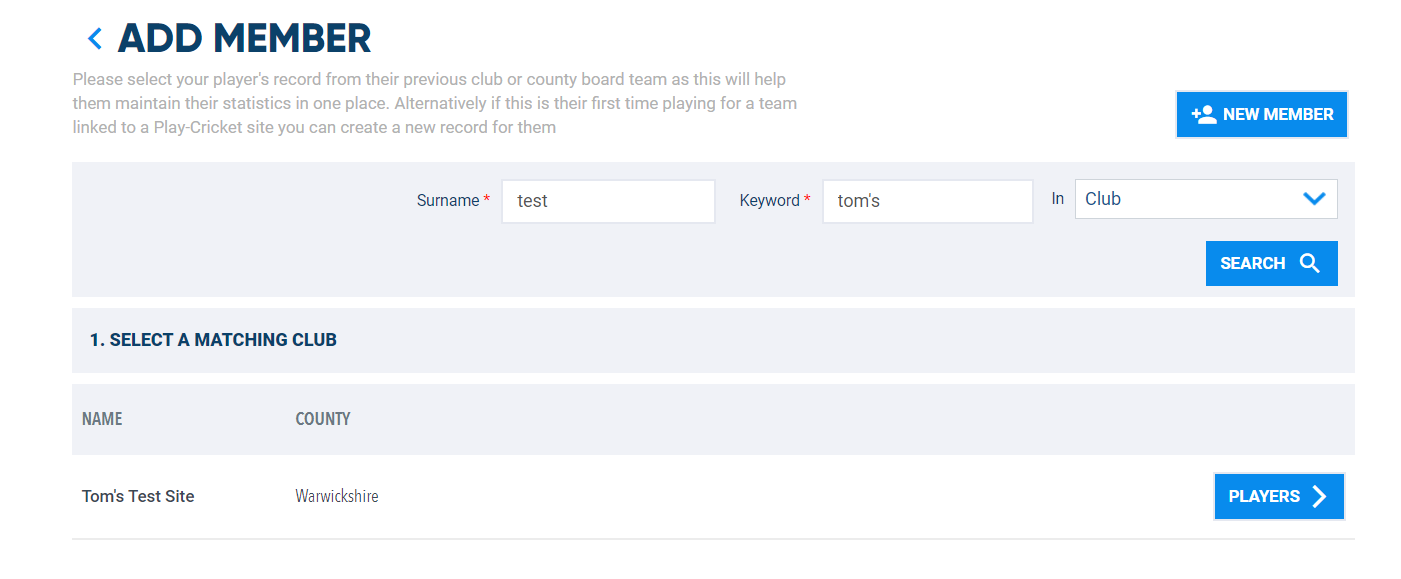This screenshot has height=579, width=1401.
Task: Click the Surname field label
Action: click(448, 200)
